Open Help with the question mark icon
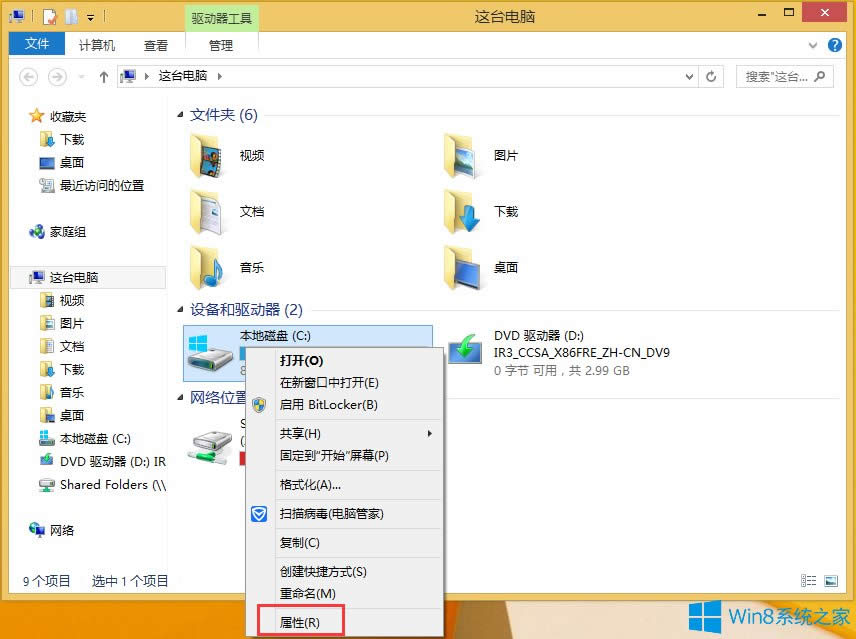The width and height of the screenshot is (856, 639). coord(835,45)
